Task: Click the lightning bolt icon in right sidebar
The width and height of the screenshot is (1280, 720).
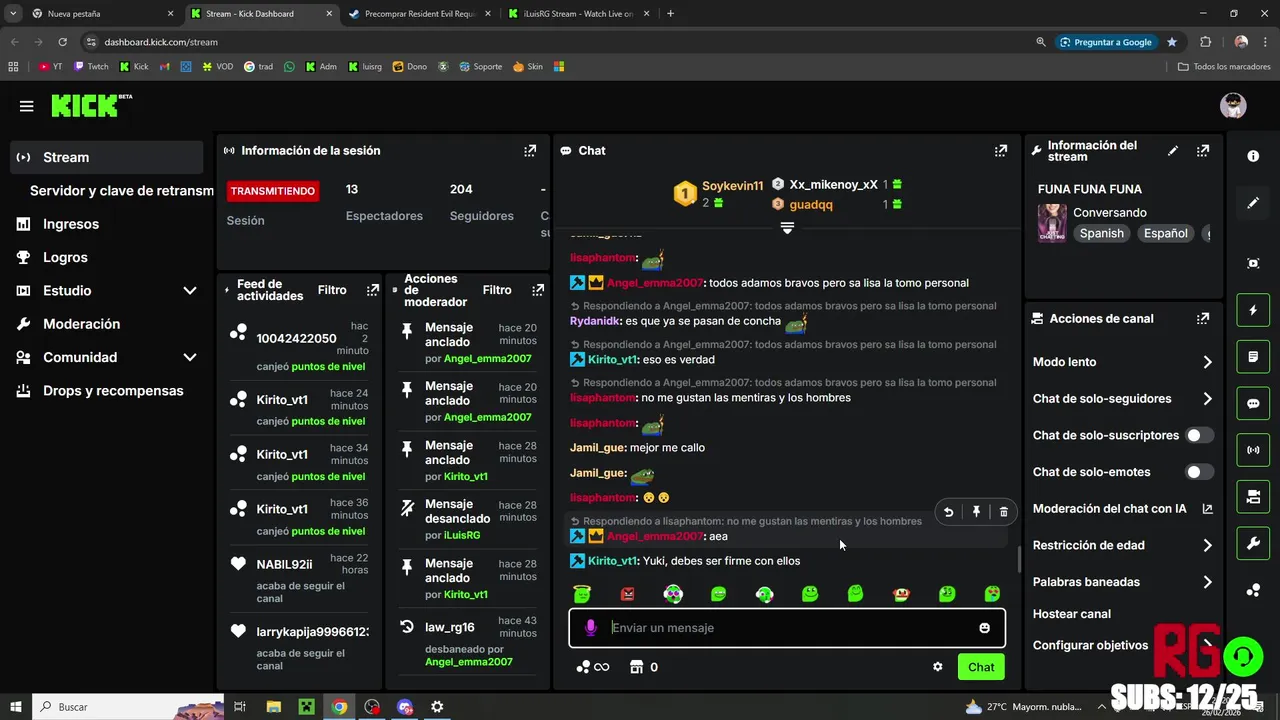Action: point(1253,310)
